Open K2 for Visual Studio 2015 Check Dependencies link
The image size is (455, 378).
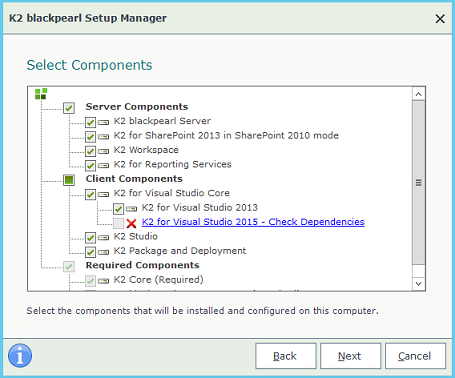click(x=253, y=222)
